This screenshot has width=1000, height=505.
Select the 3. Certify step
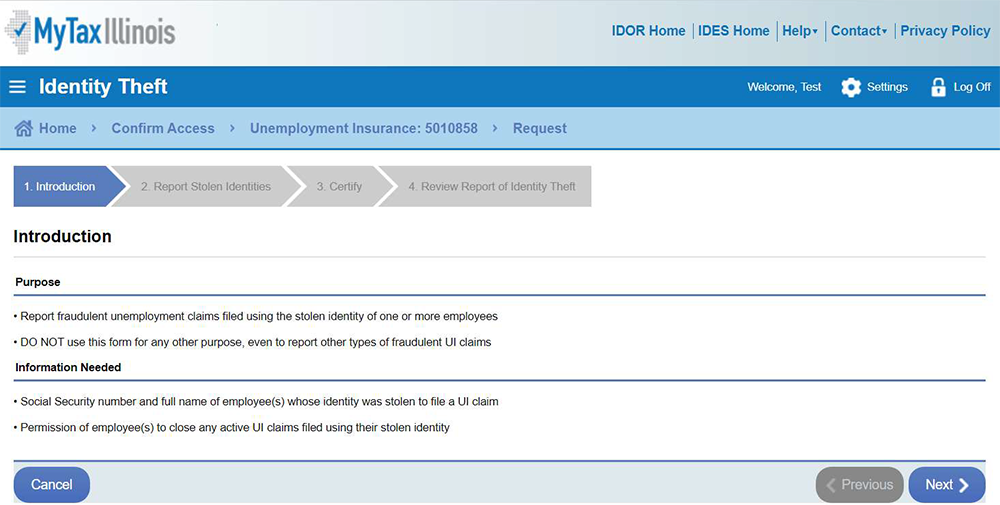pos(339,186)
